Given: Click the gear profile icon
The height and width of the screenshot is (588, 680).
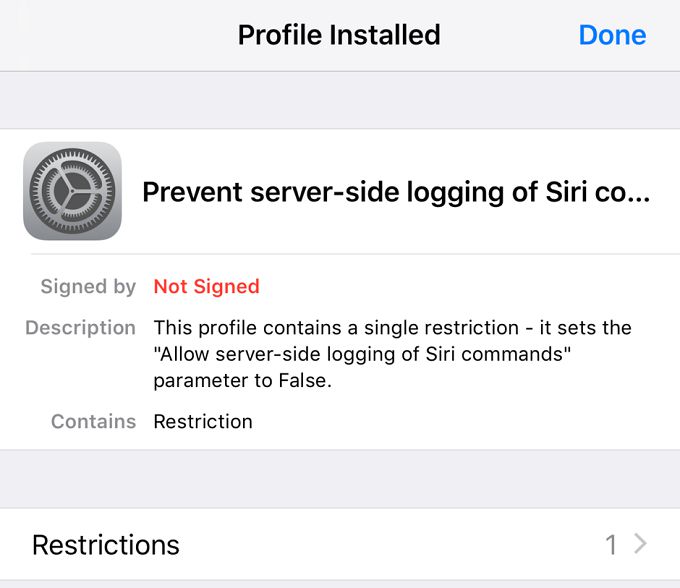Looking at the screenshot, I should pyautogui.click(x=72, y=191).
